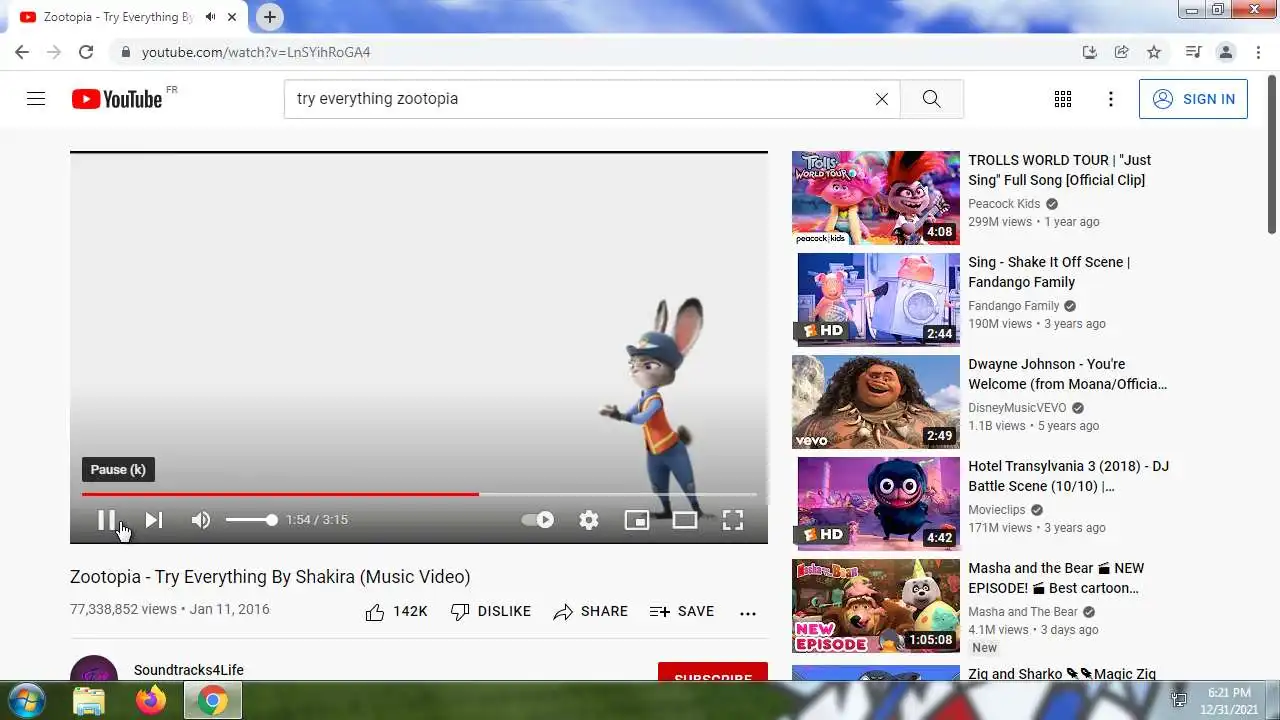Viewport: 1280px width, 720px height.
Task: Go back in browser history
Action: (x=22, y=52)
